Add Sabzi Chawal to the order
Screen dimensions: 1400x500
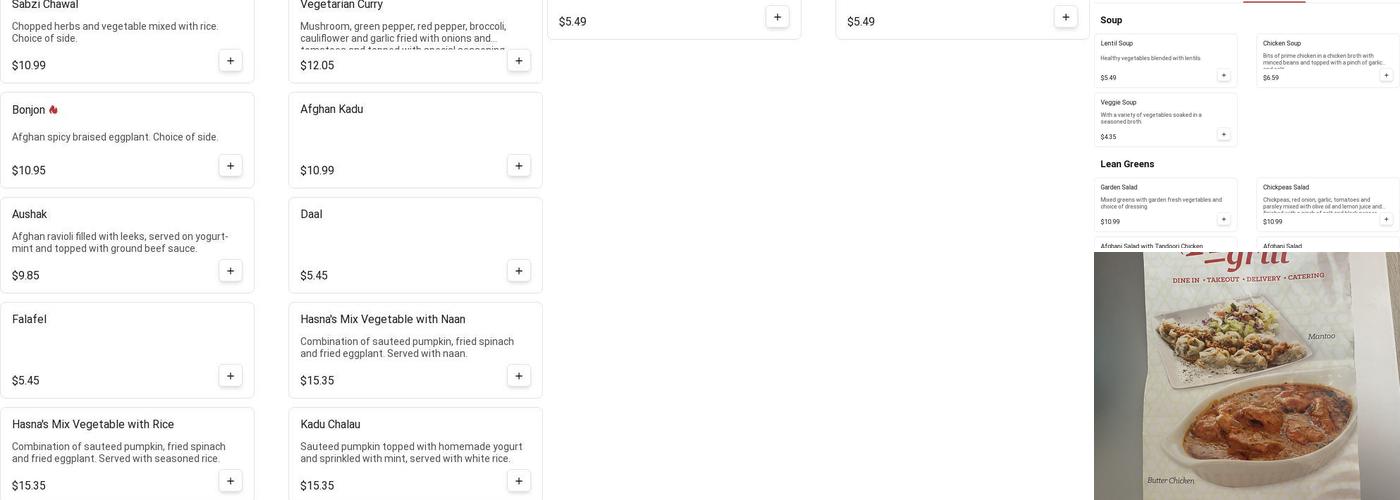point(230,61)
